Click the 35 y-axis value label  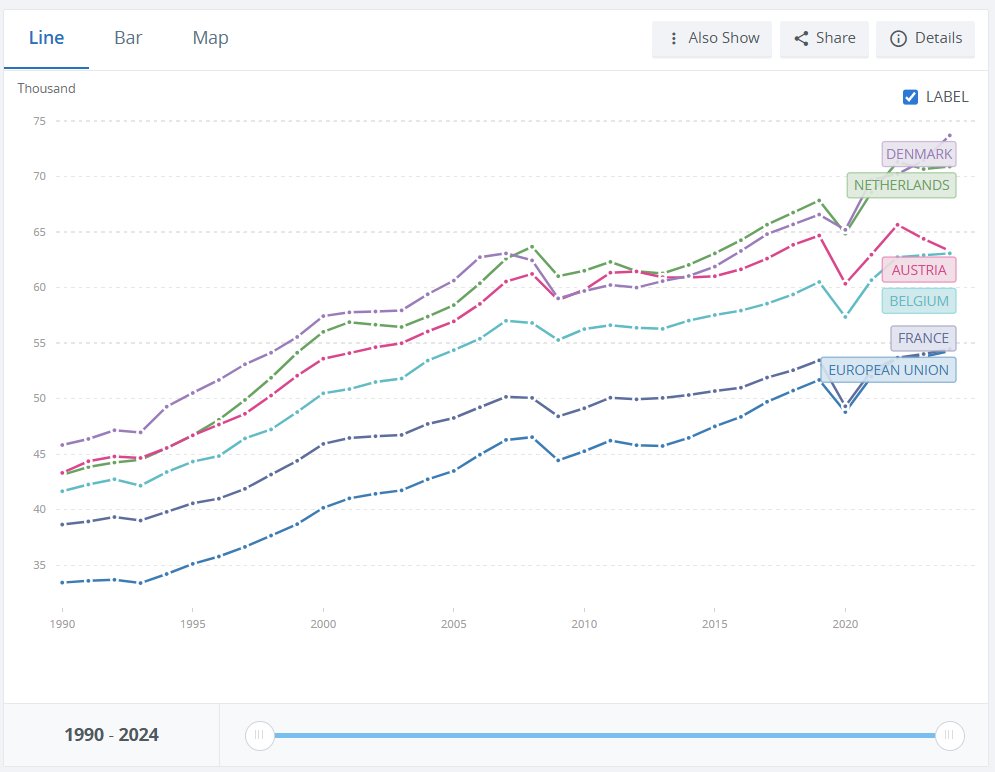pyautogui.click(x=39, y=565)
